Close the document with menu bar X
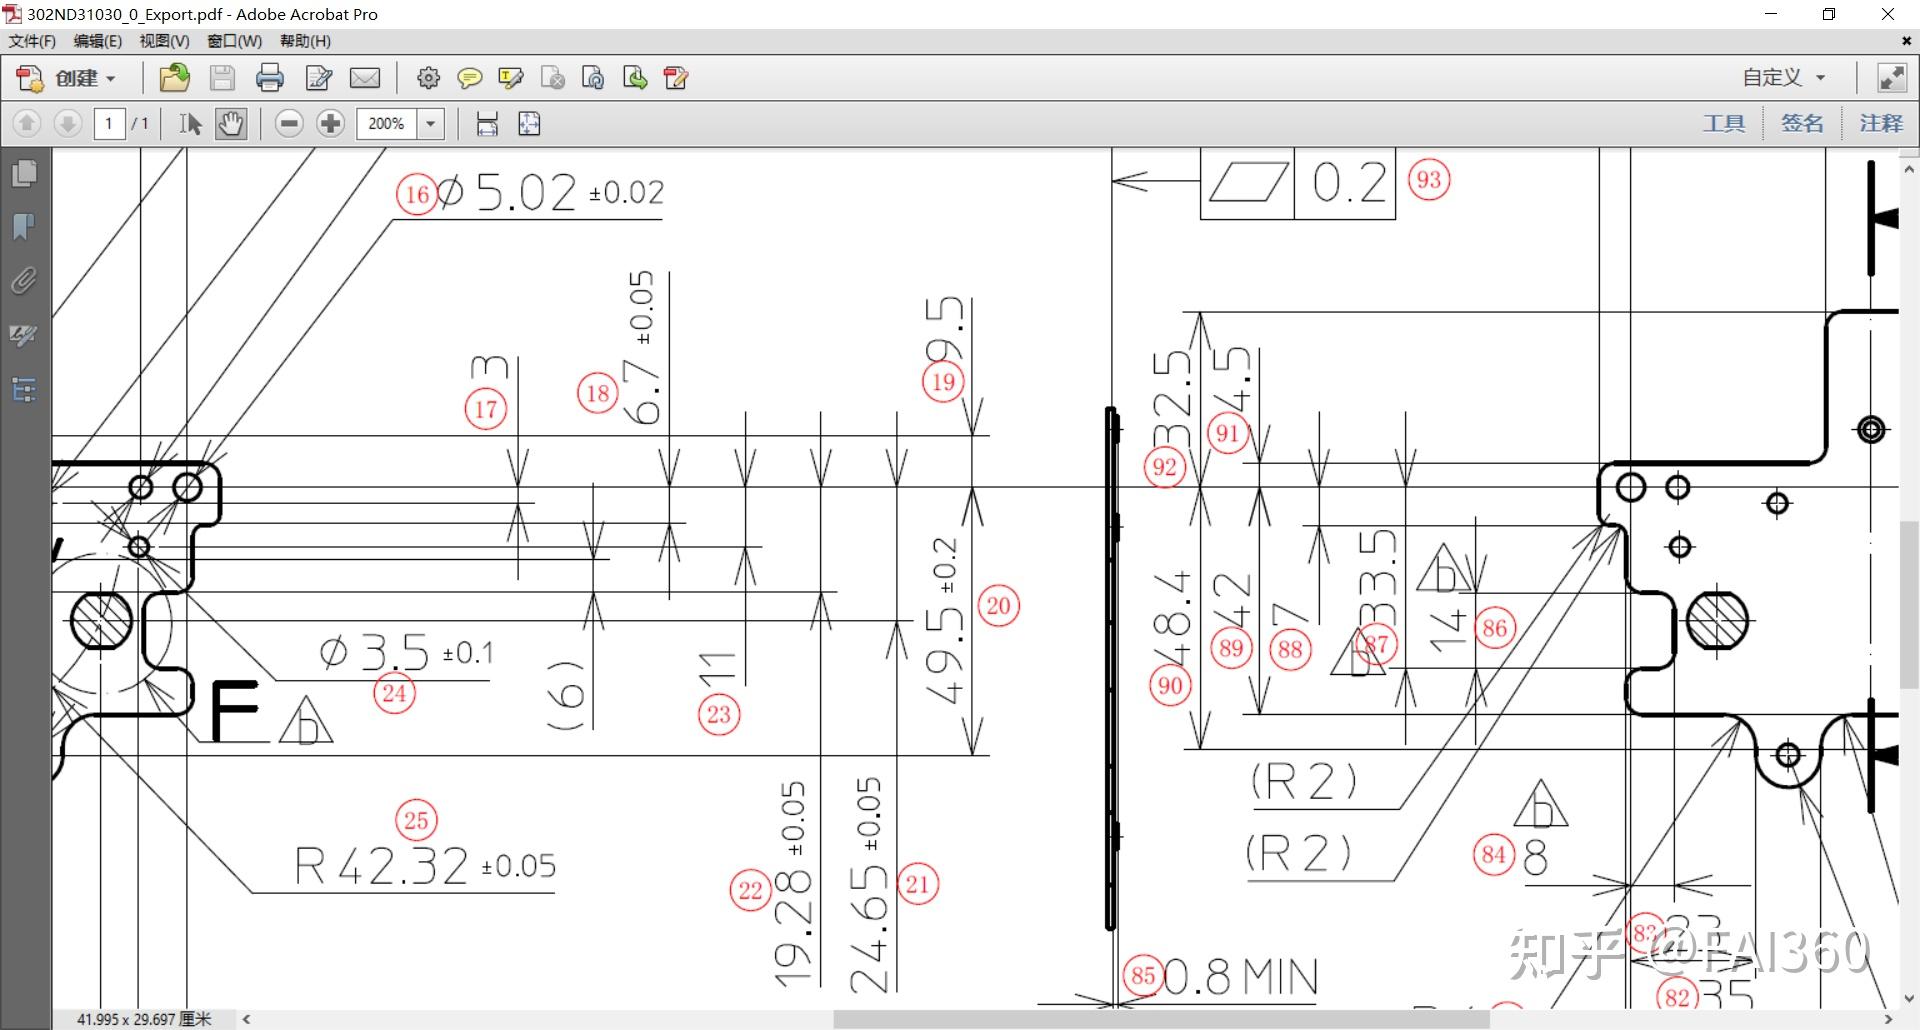This screenshot has height=1030, width=1920. [x=1906, y=41]
